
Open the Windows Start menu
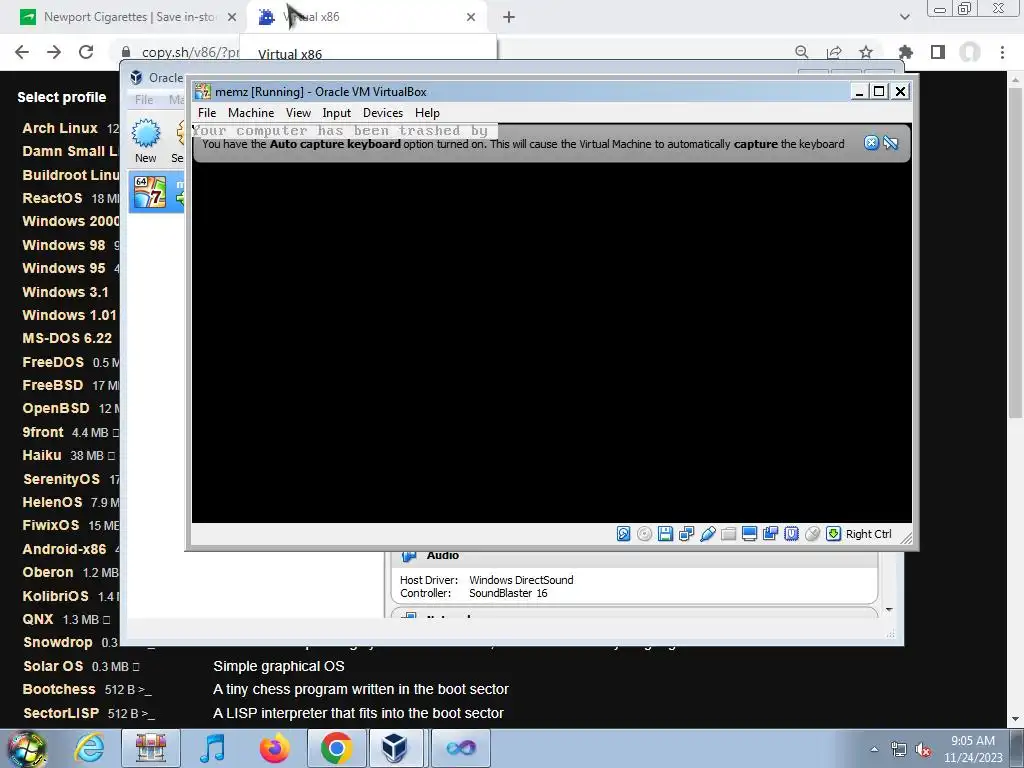click(x=26, y=748)
